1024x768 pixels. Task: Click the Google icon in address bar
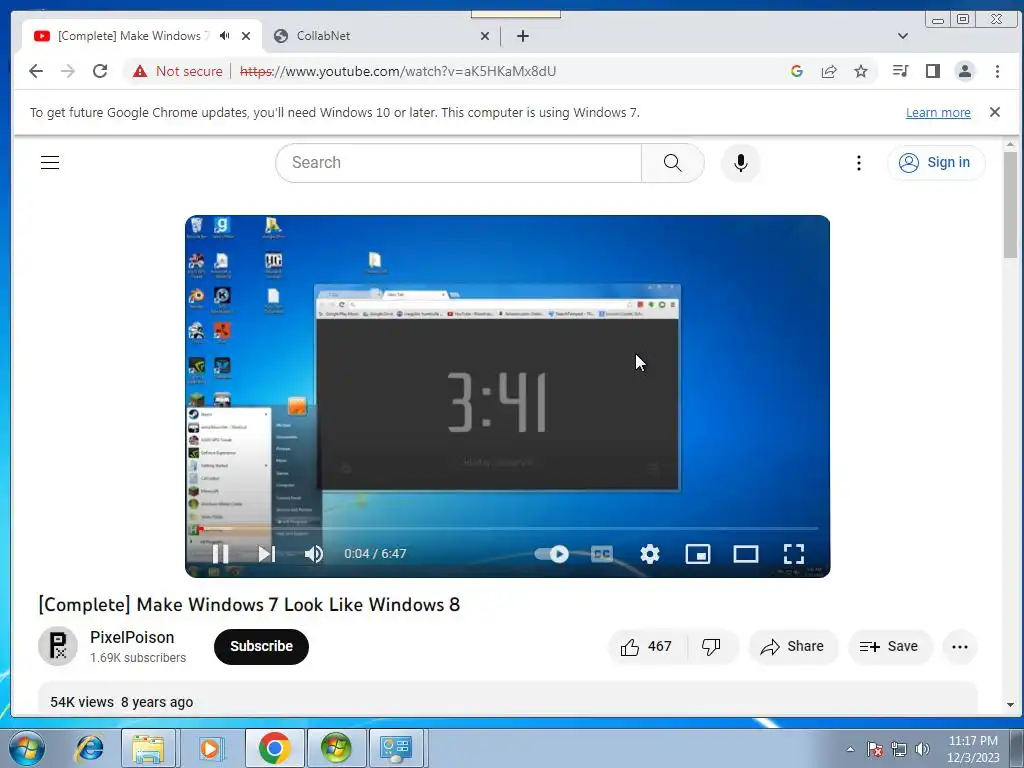[797, 71]
